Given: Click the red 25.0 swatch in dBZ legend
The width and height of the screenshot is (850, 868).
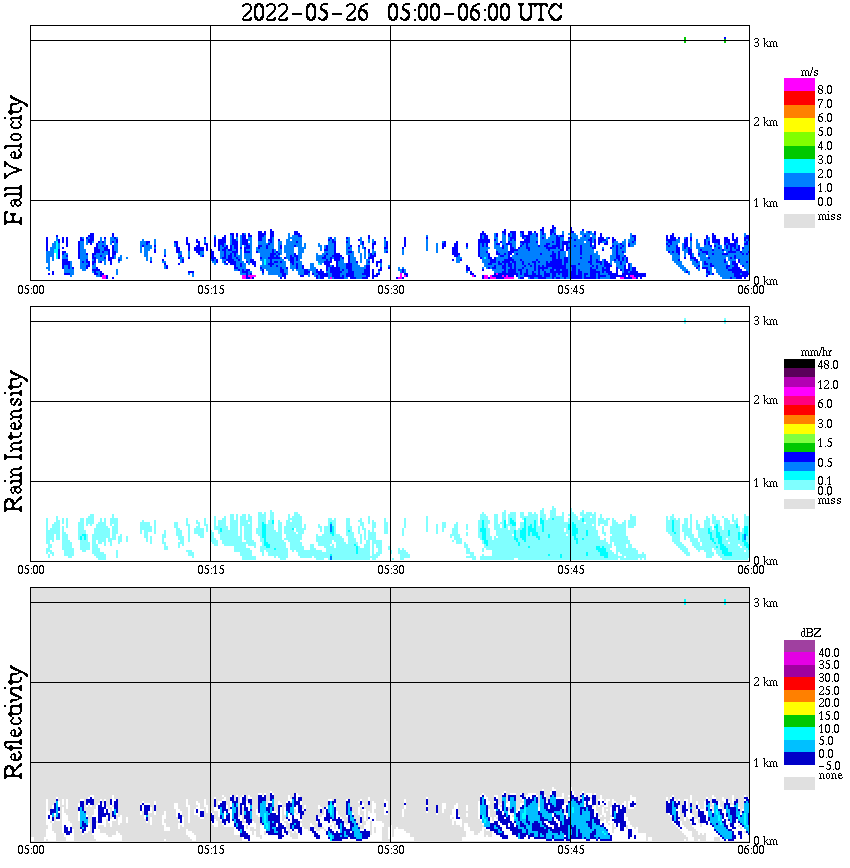Looking at the screenshot, I should coord(799,684).
